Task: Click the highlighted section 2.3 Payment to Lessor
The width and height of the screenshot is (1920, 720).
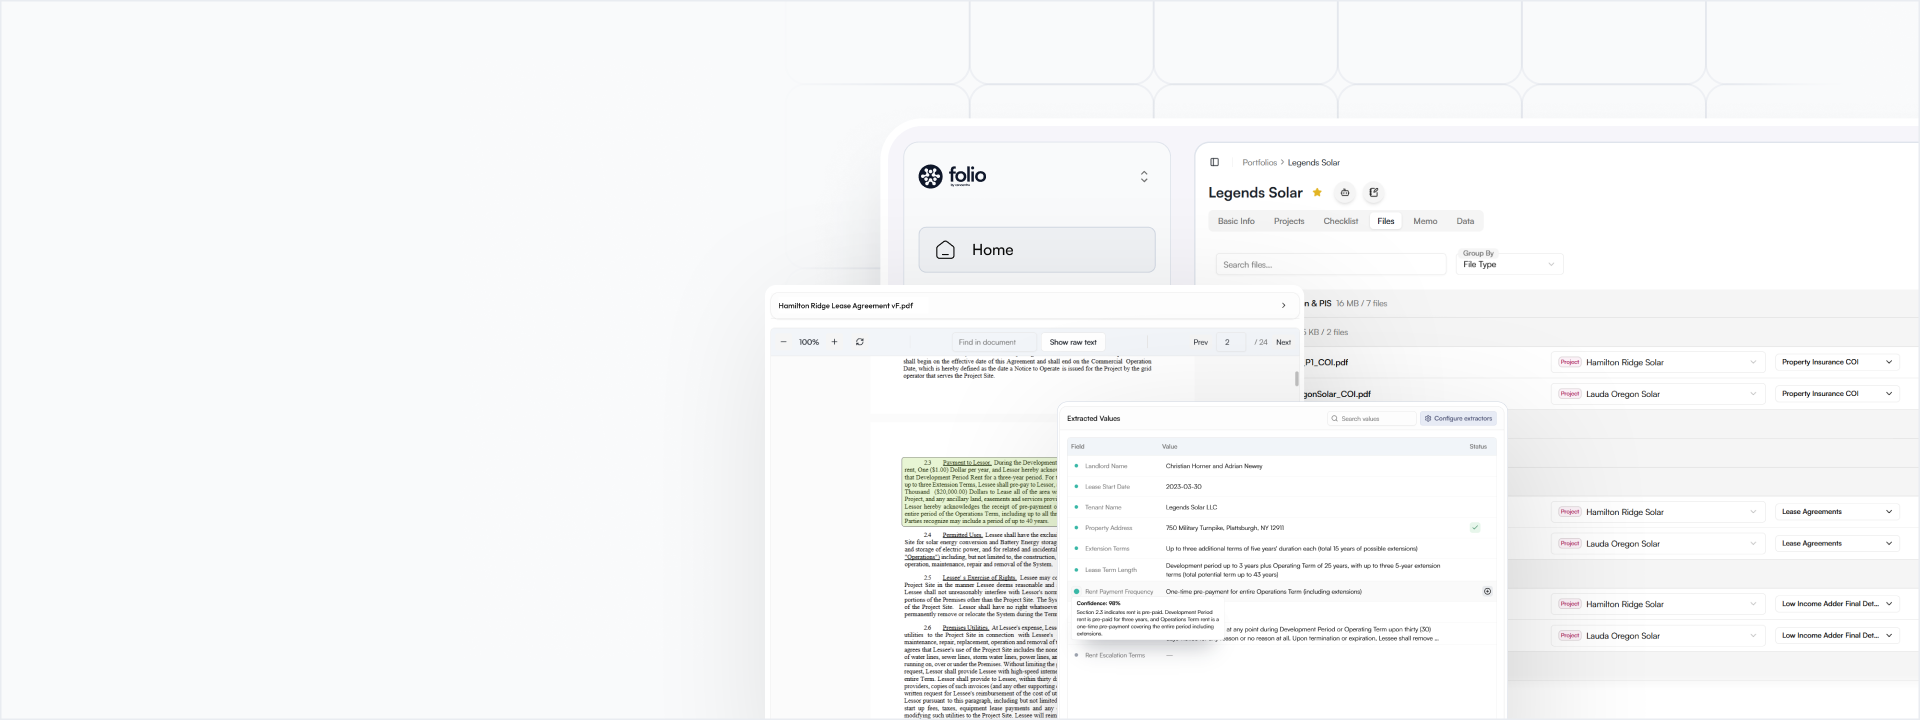Action: tap(979, 492)
